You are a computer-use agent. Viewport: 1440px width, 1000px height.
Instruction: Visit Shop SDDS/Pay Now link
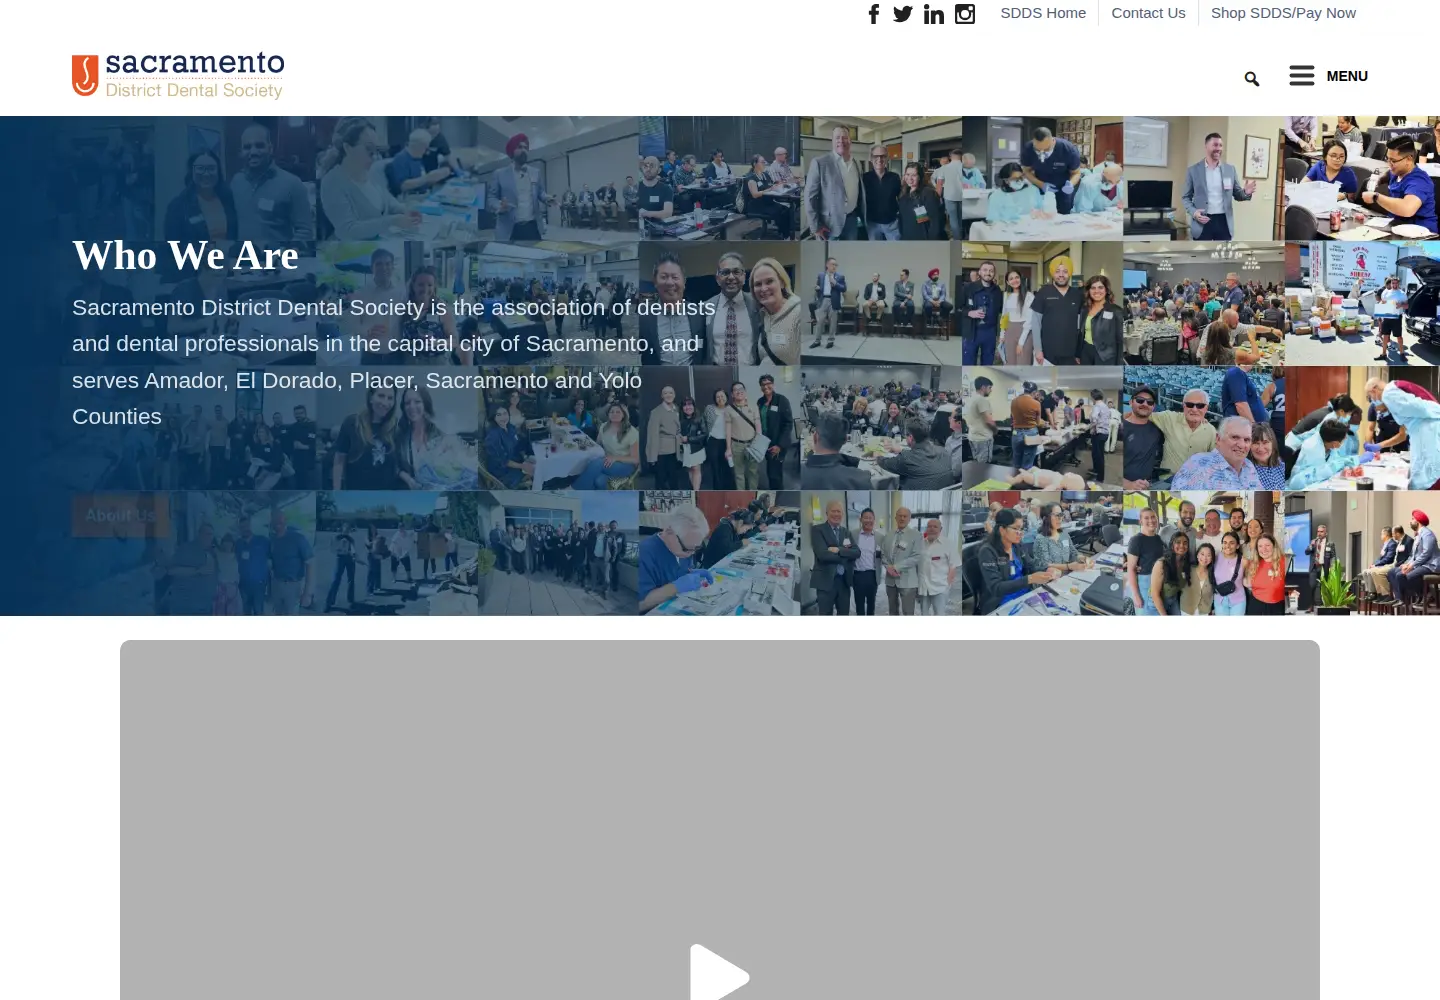1283,13
